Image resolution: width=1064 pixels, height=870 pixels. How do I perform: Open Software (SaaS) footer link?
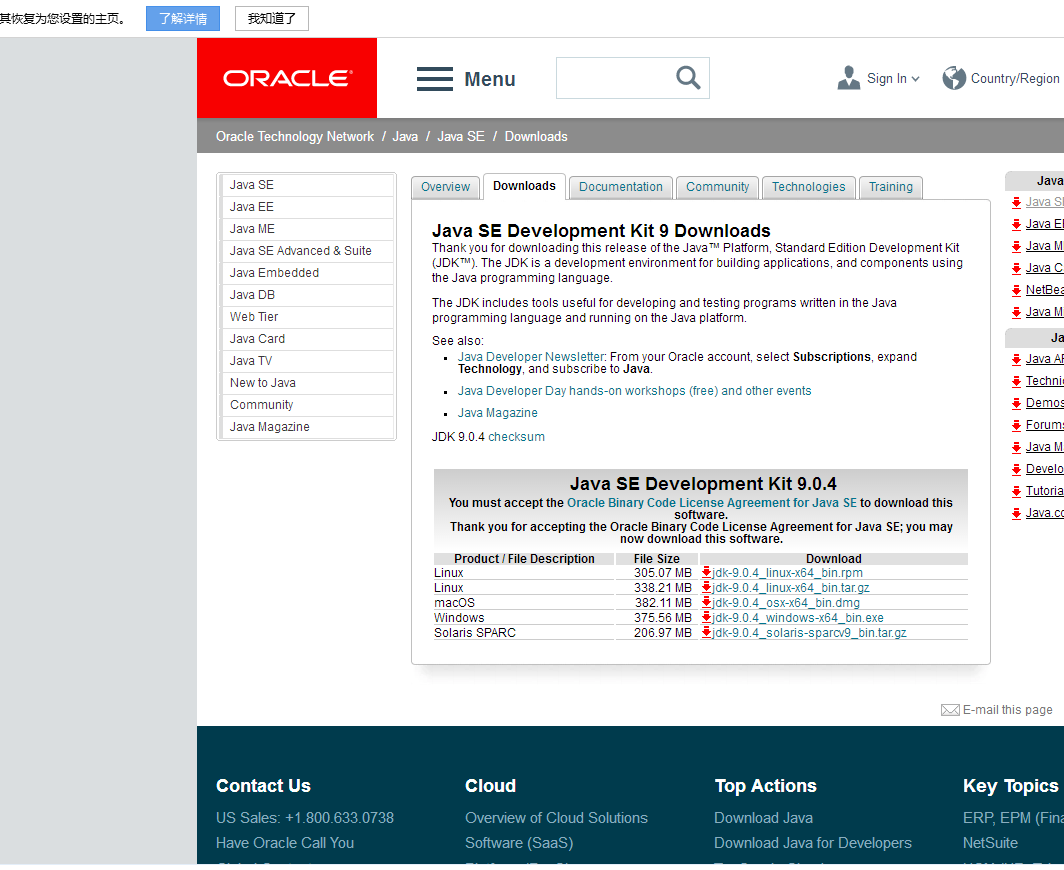[519, 844]
